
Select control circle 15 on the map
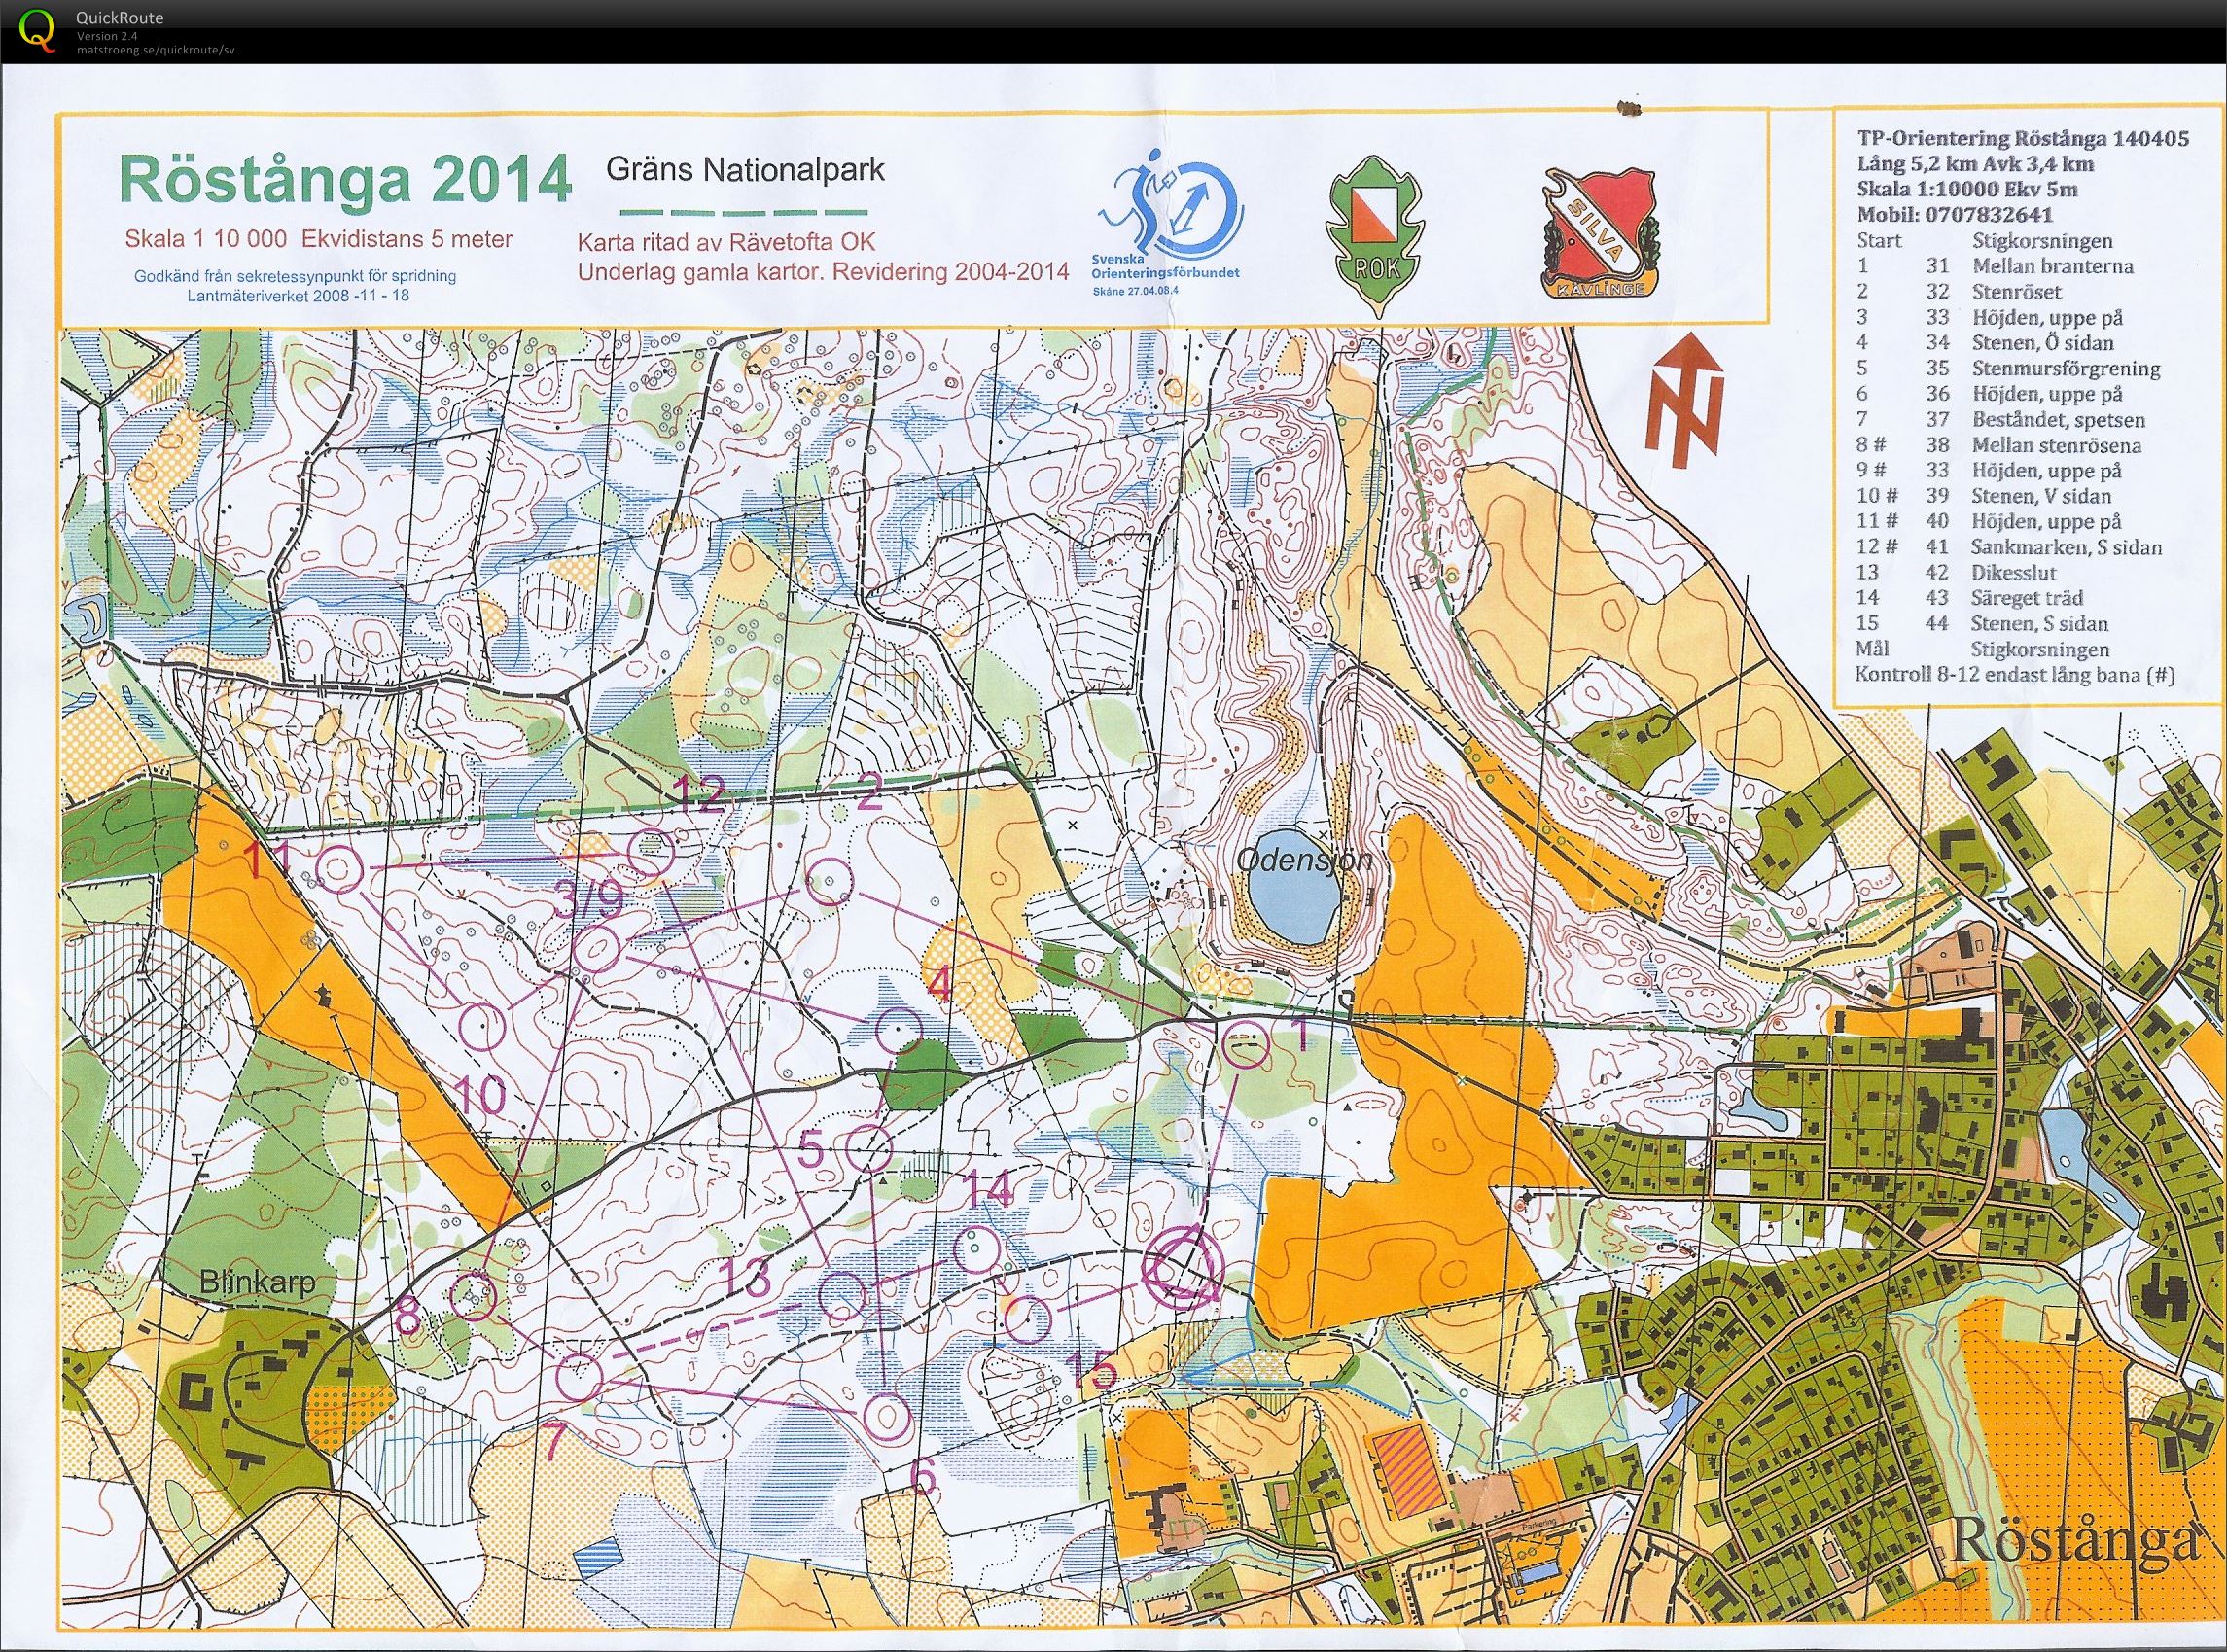pyautogui.click(x=1027, y=1319)
